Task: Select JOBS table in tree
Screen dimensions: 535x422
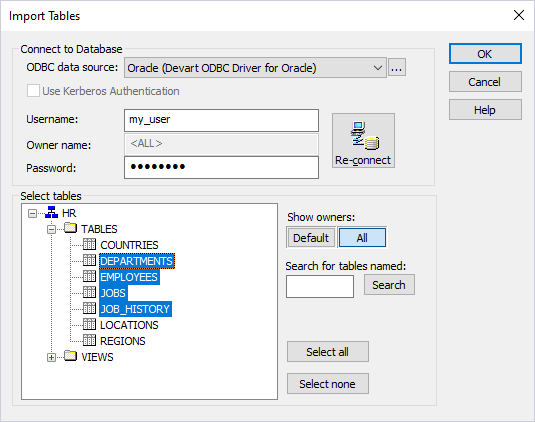Action: [x=113, y=293]
